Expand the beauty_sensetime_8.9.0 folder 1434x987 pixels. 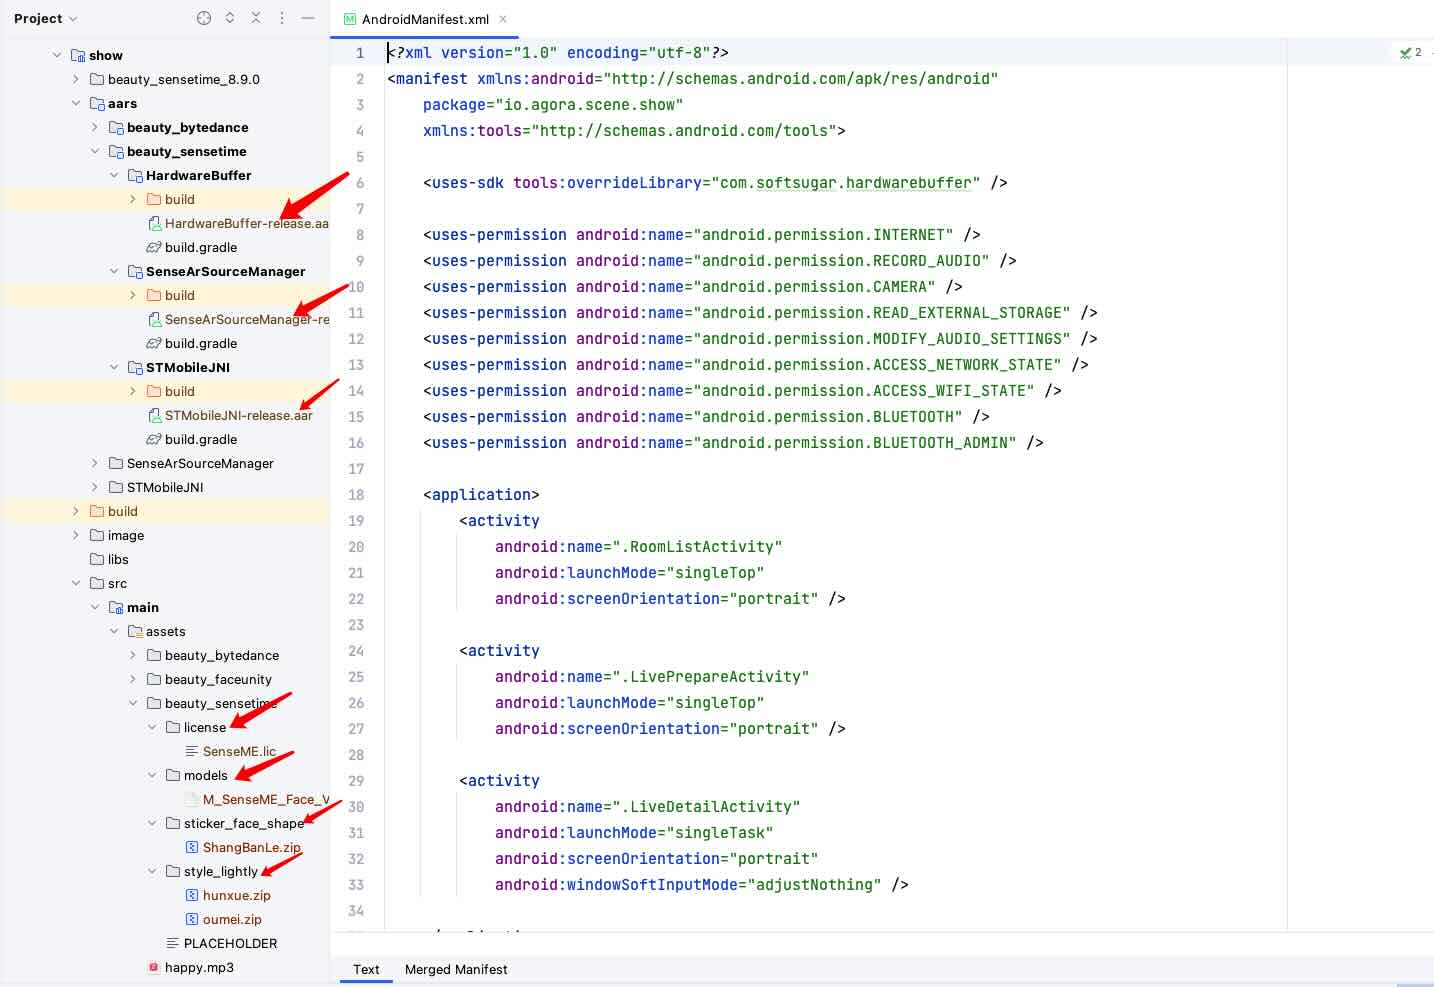pyautogui.click(x=76, y=79)
